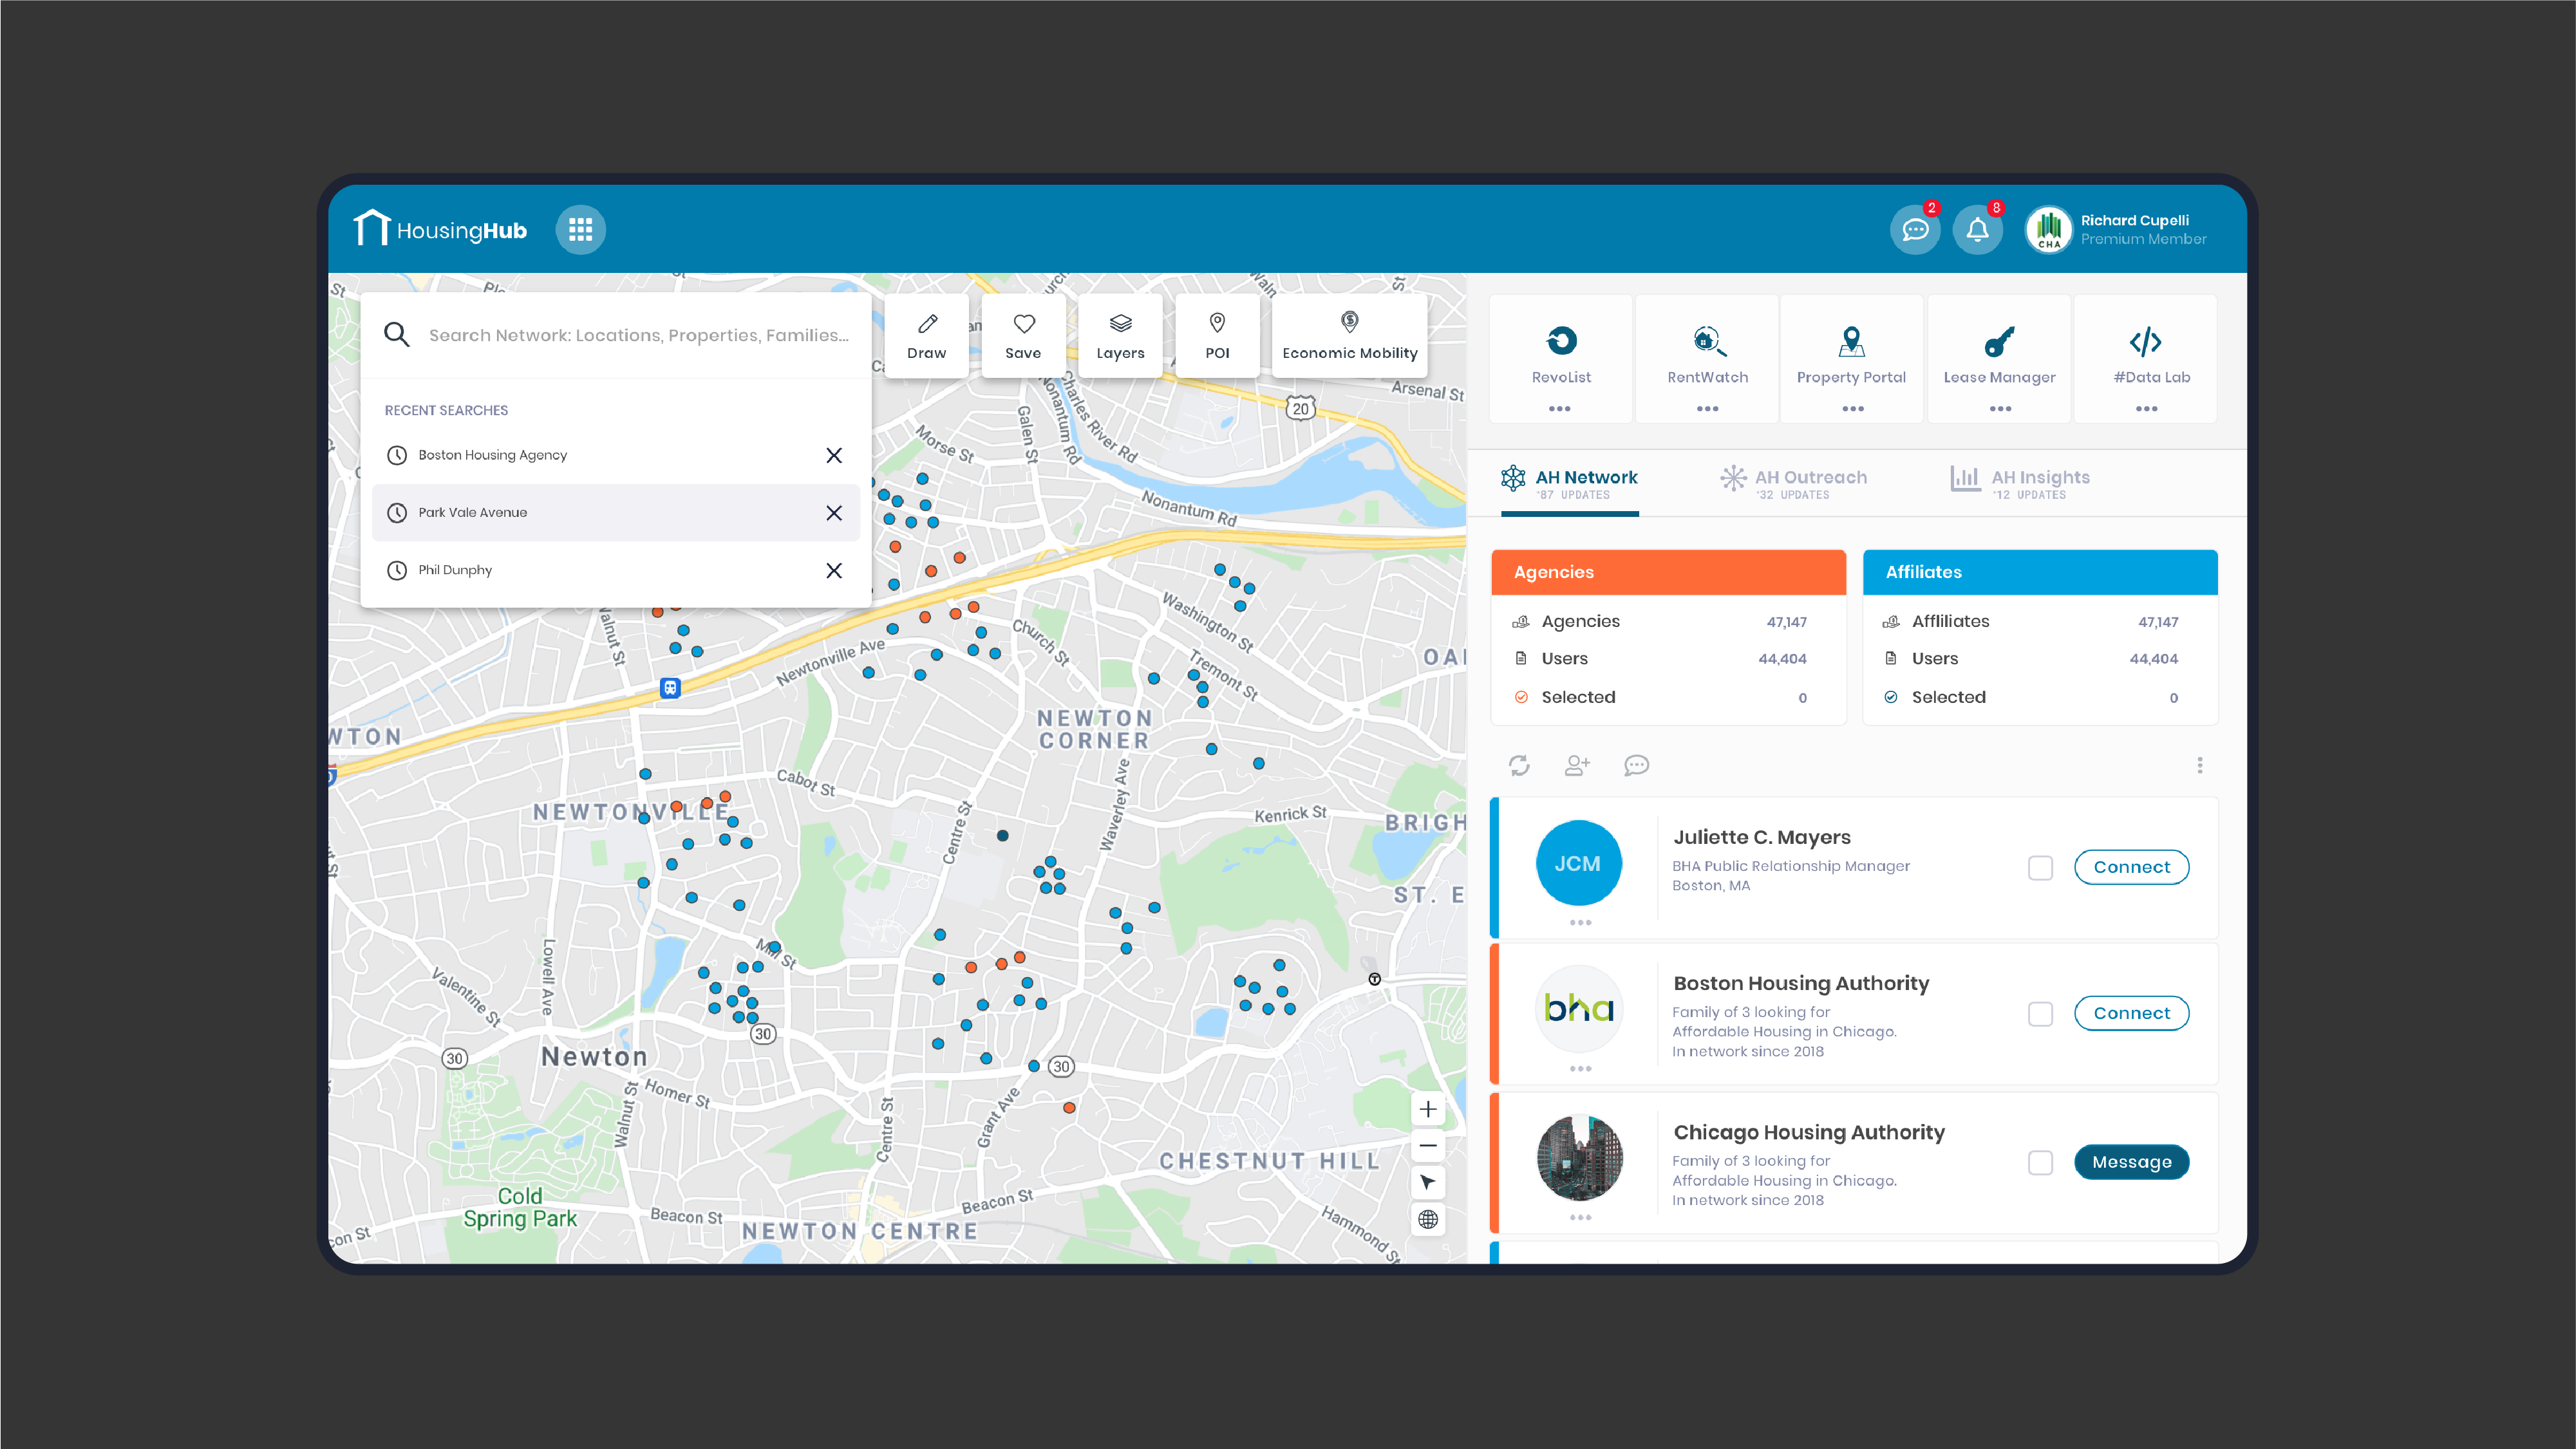Click the add user icon

coord(1577,765)
